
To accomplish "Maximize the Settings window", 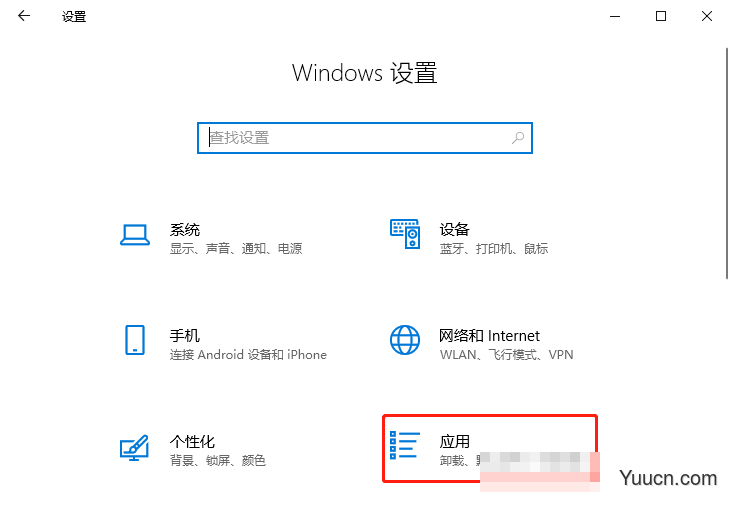I will tap(661, 16).
